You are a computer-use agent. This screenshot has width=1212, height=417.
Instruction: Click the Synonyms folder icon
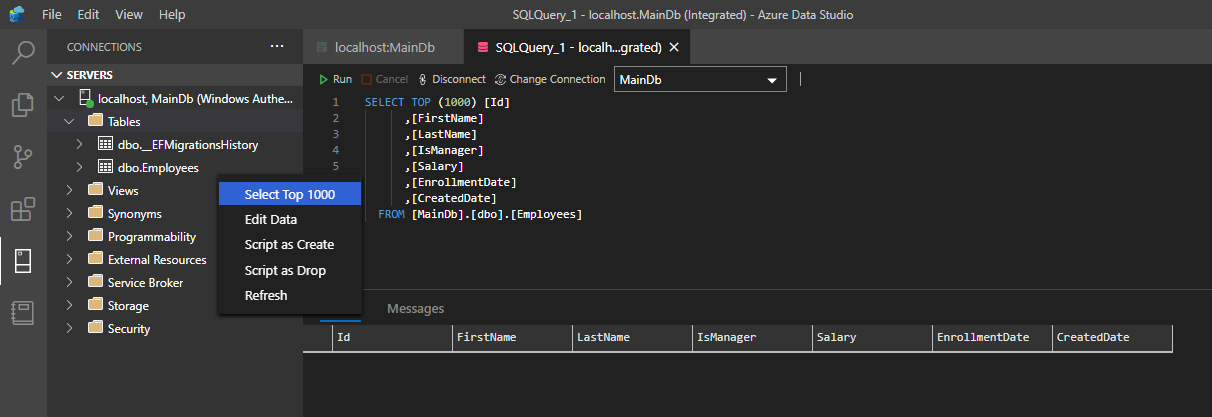[96, 213]
